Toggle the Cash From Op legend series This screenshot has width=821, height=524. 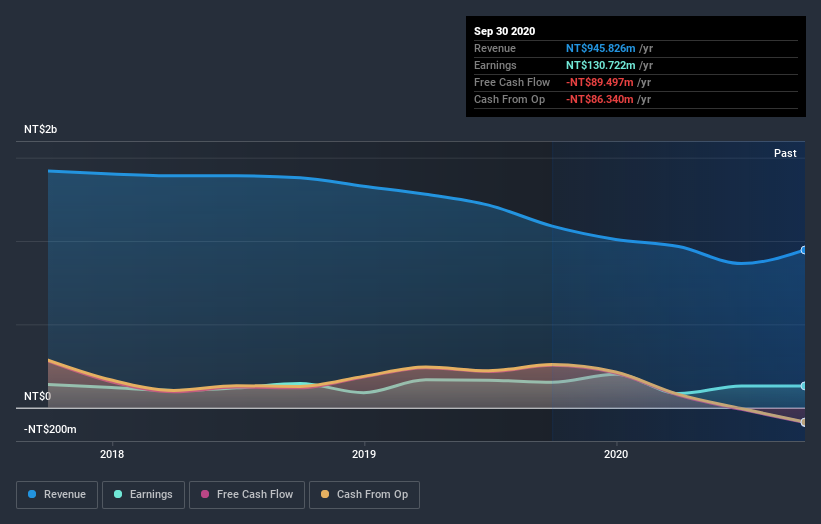(x=364, y=495)
